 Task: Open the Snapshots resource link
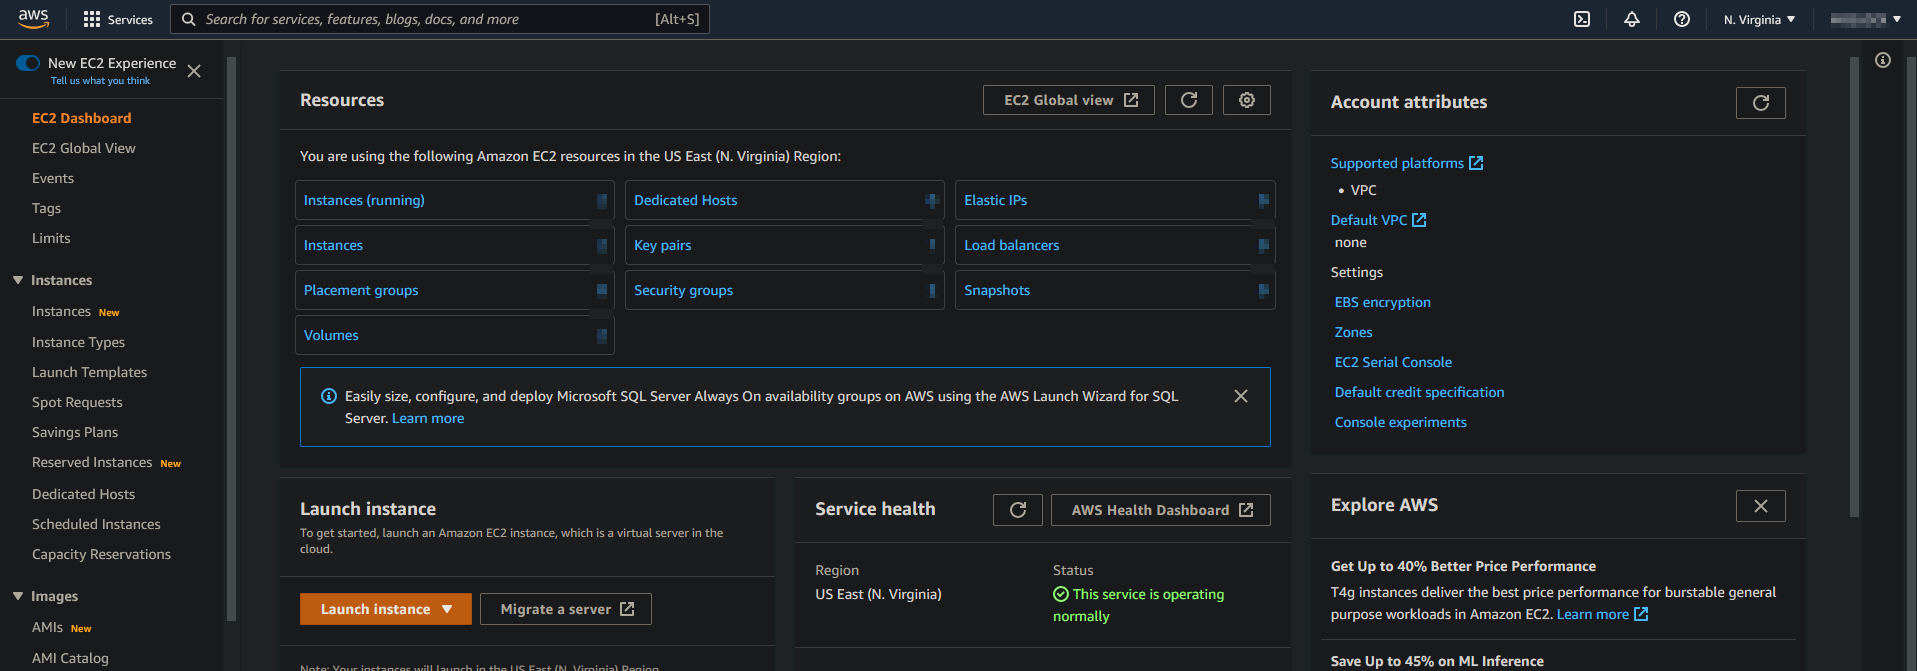(x=997, y=290)
